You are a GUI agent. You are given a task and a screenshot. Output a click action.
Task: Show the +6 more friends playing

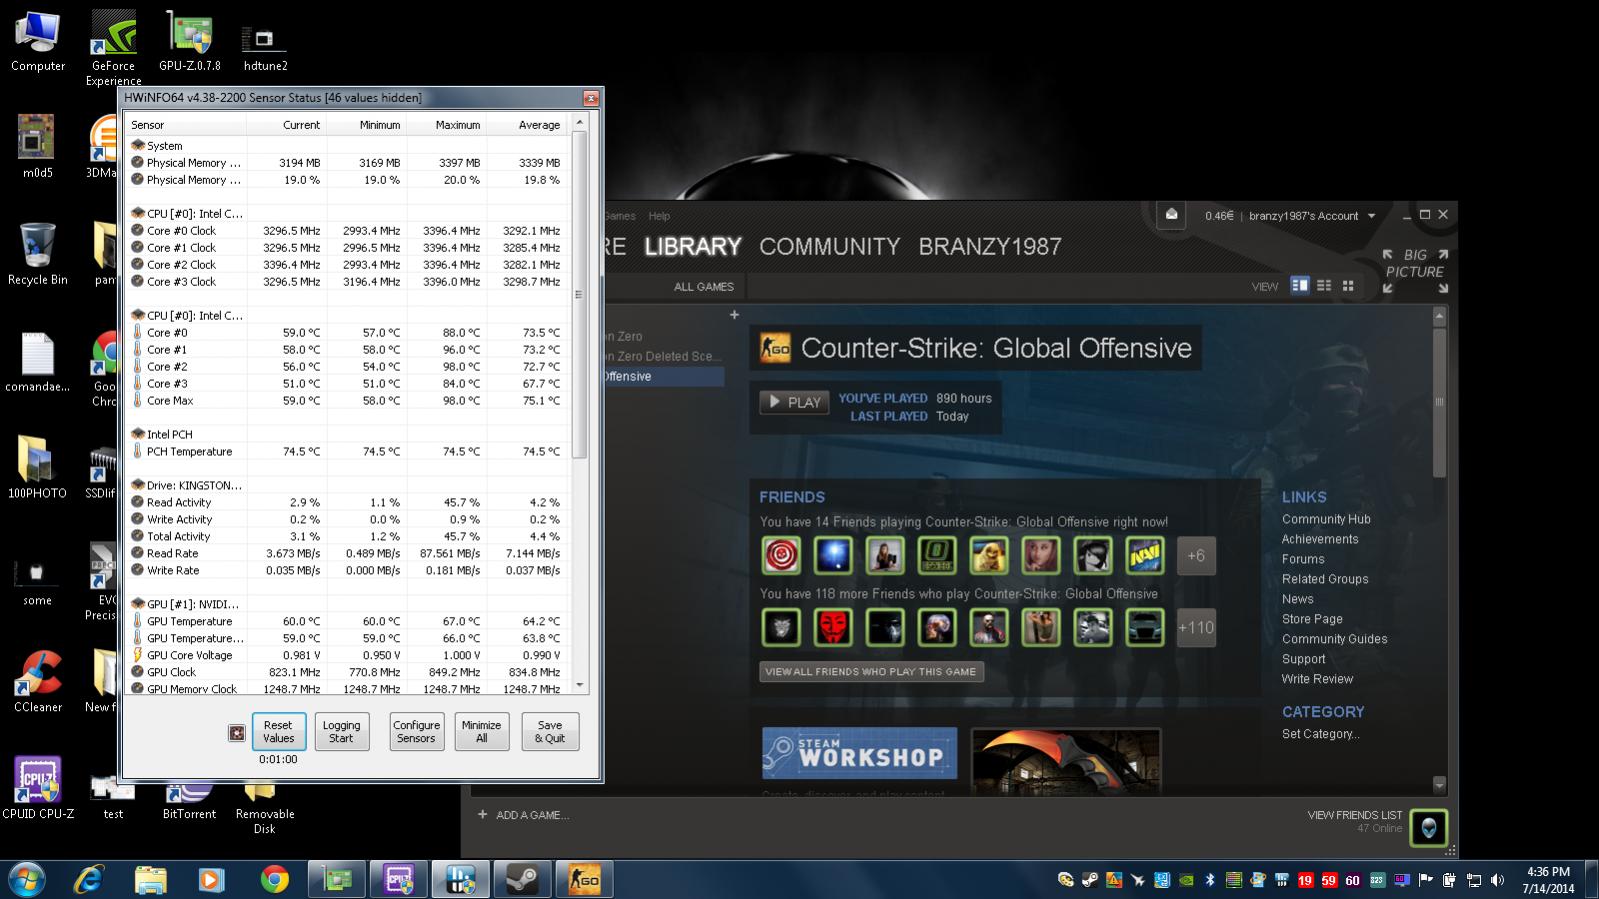click(1196, 556)
